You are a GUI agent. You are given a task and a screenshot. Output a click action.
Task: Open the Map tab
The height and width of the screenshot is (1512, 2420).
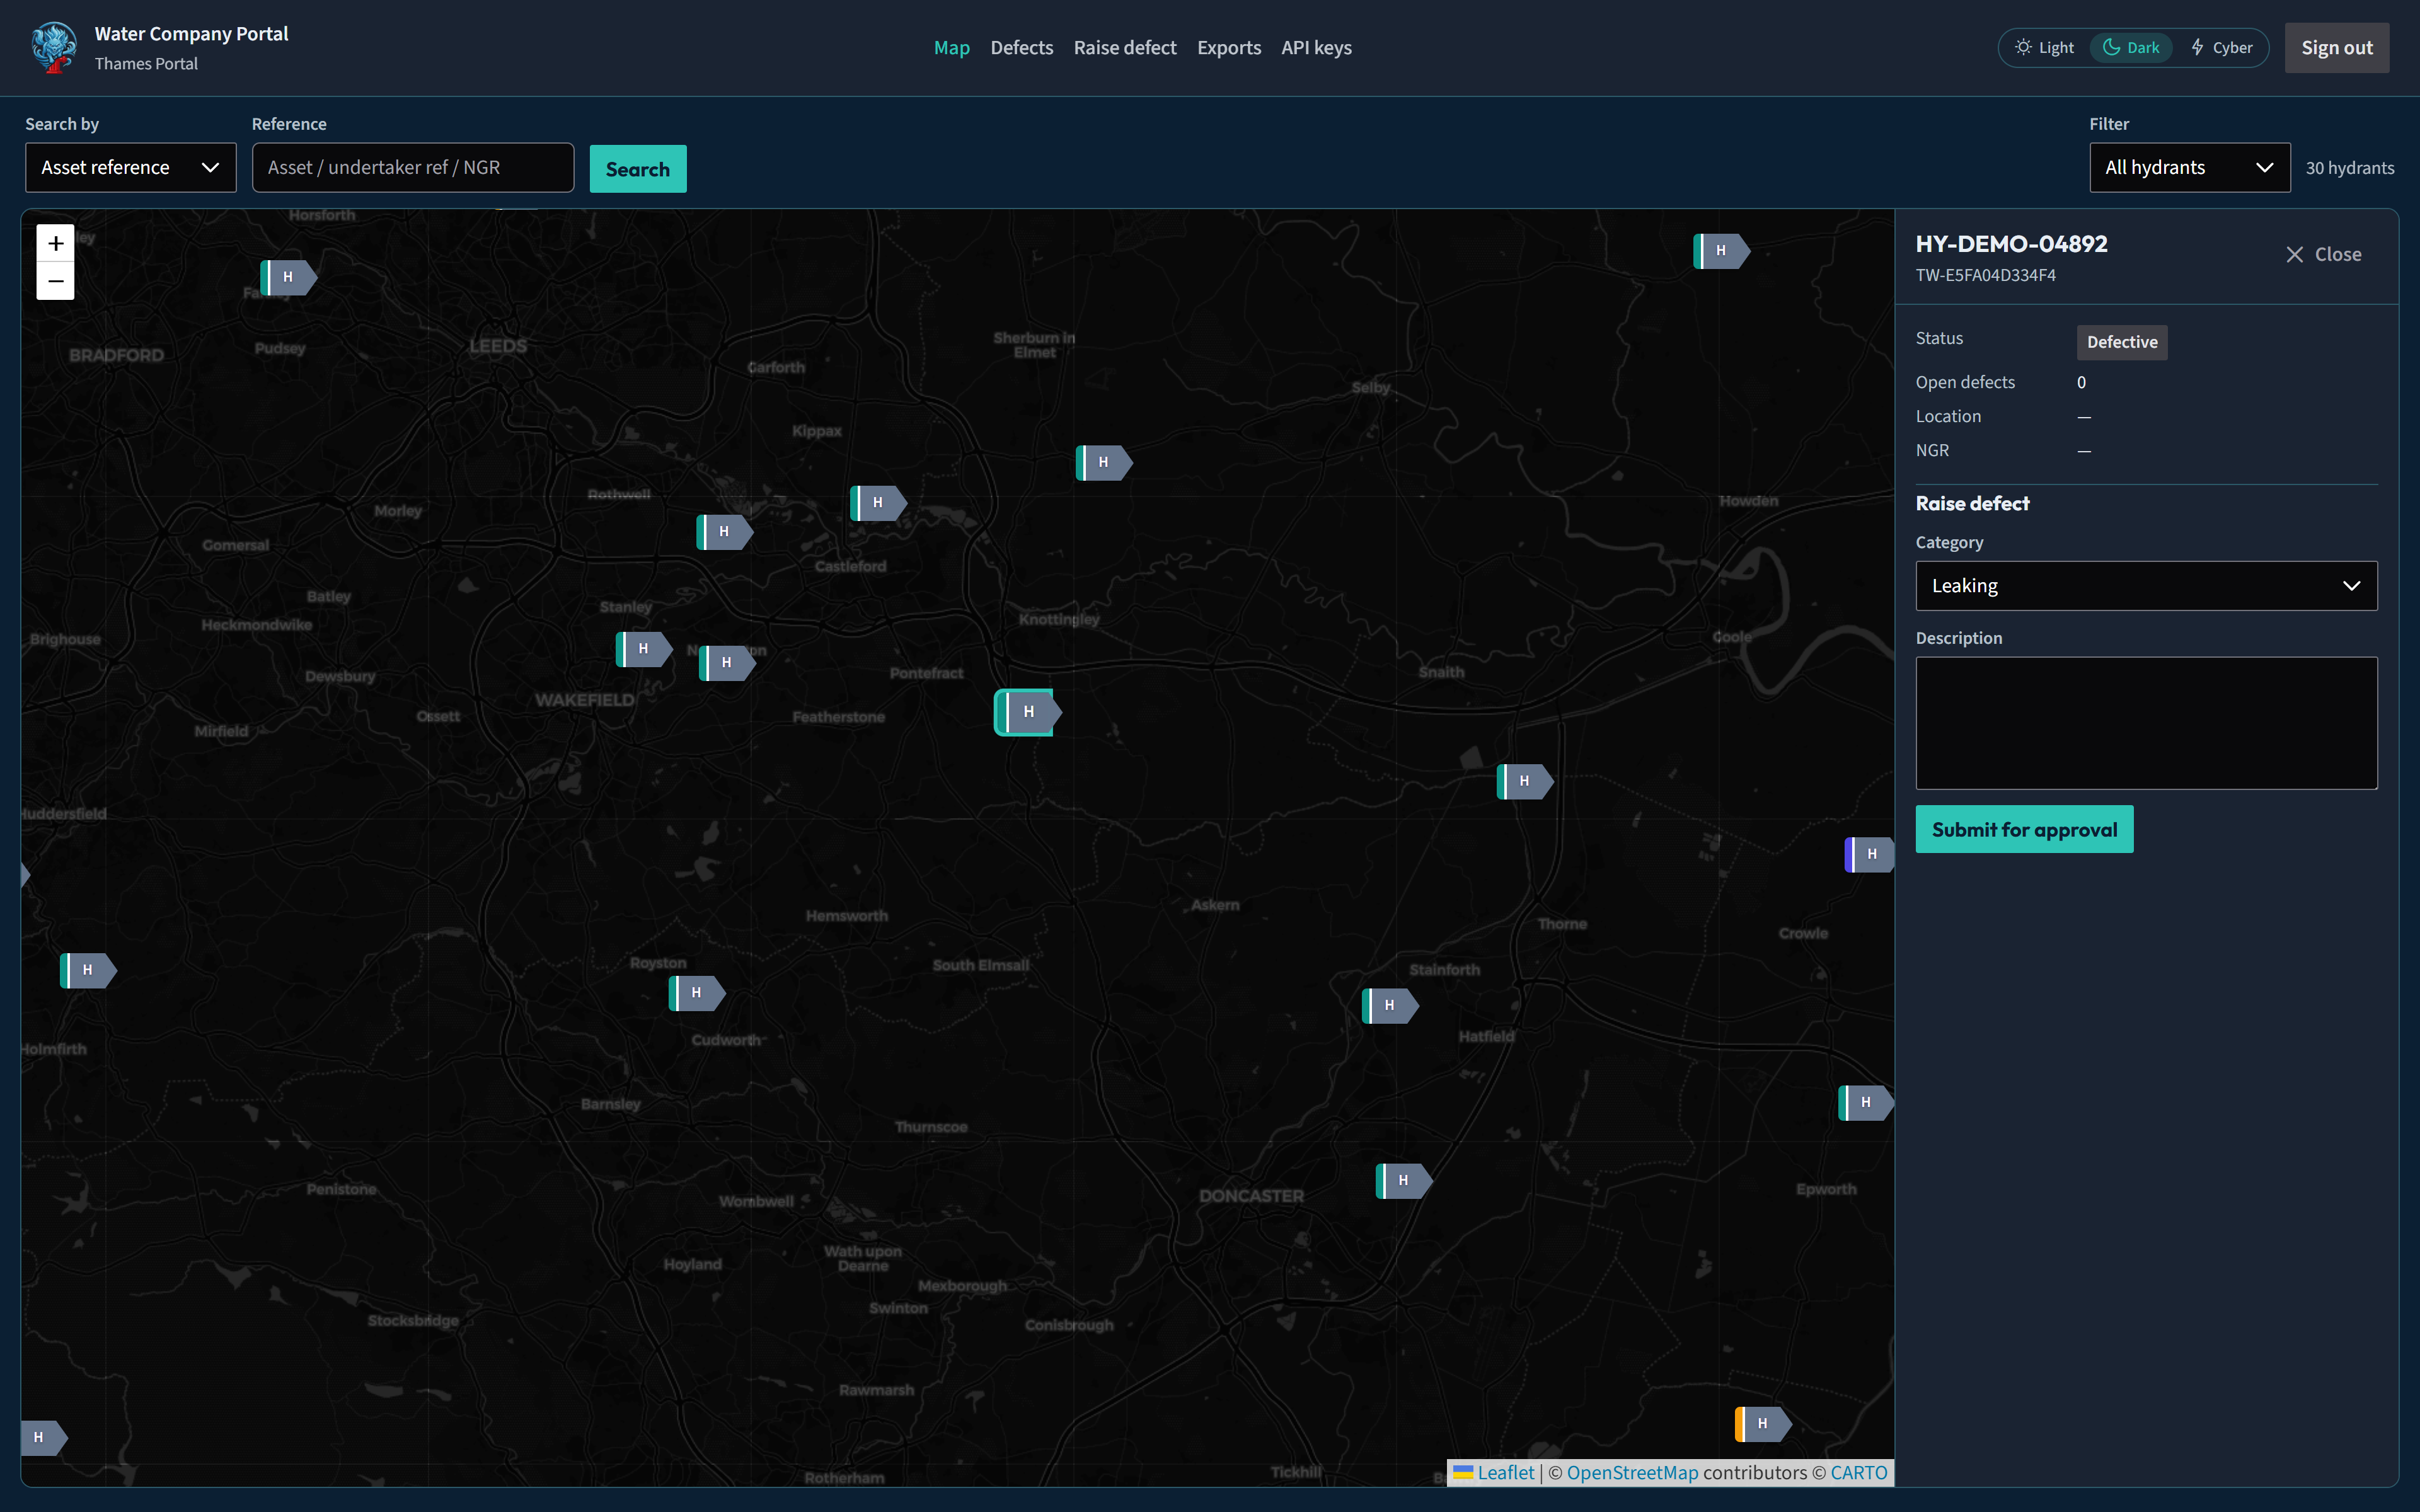point(951,48)
